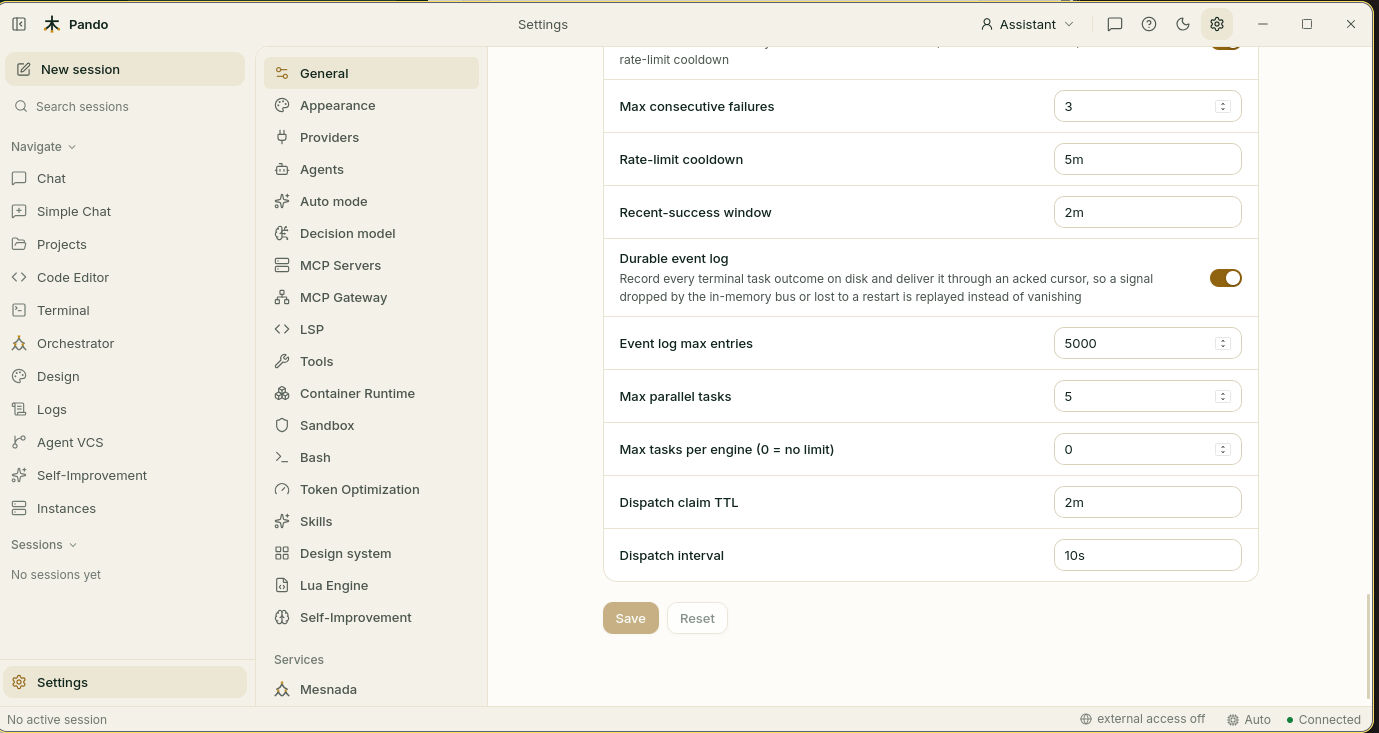1379x733 pixels.
Task: Open Orchestrator from the navigation sidebar
Action: tap(125, 343)
